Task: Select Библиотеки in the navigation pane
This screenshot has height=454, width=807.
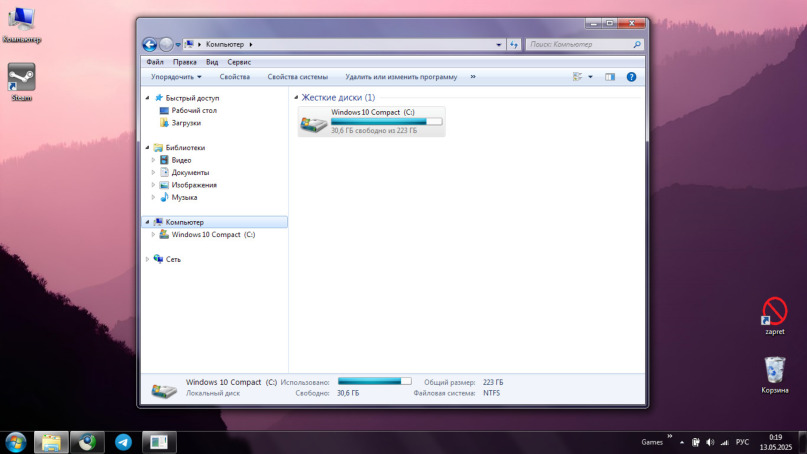Action: click(x=185, y=148)
